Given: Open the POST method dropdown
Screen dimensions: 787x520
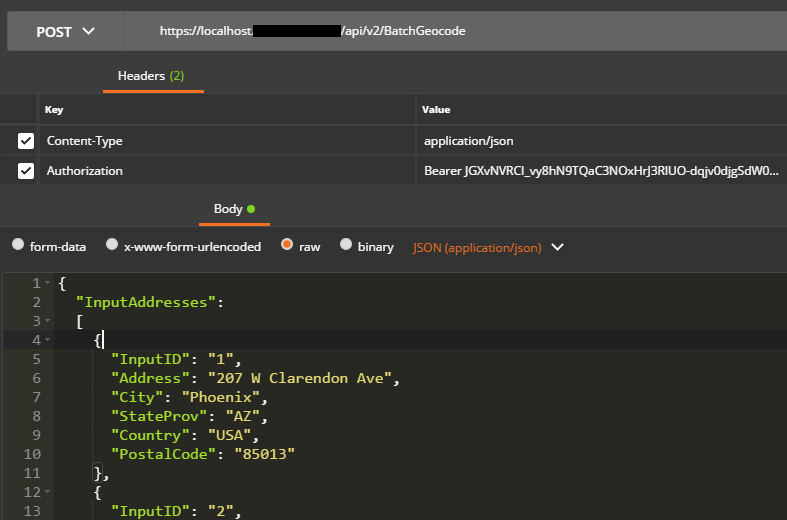Looking at the screenshot, I should tap(66, 31).
